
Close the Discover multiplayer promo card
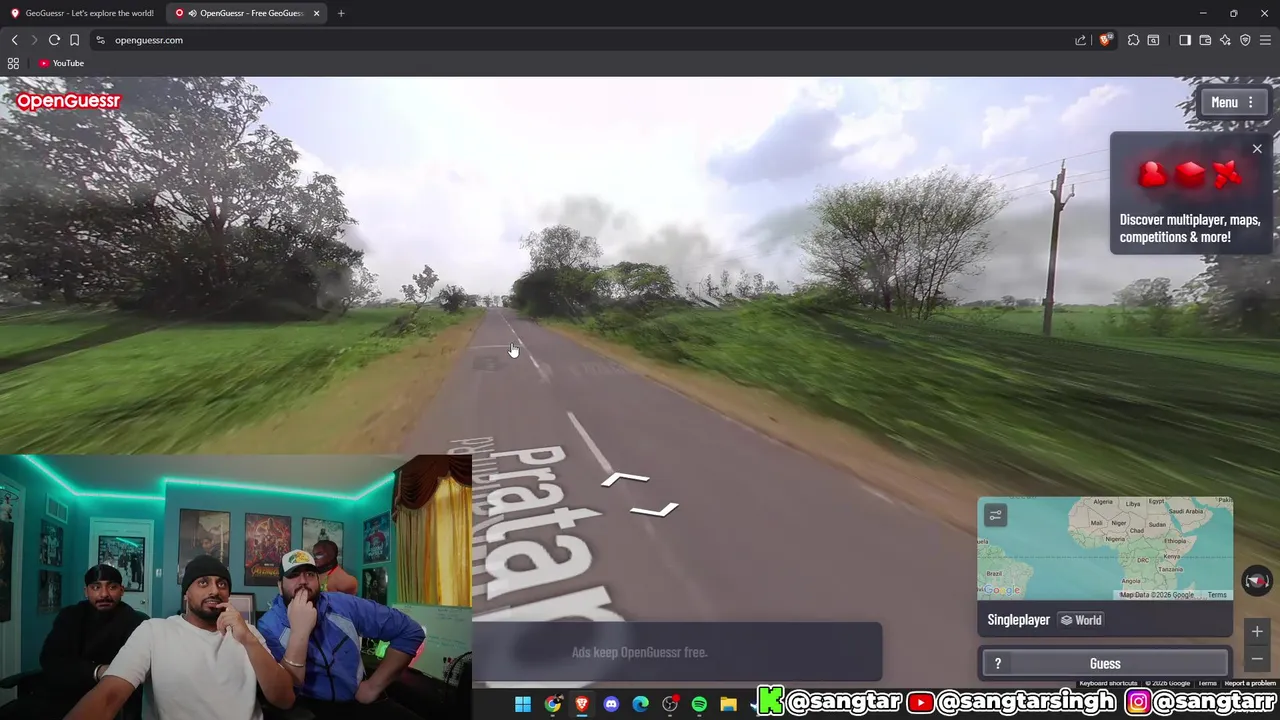1257,149
